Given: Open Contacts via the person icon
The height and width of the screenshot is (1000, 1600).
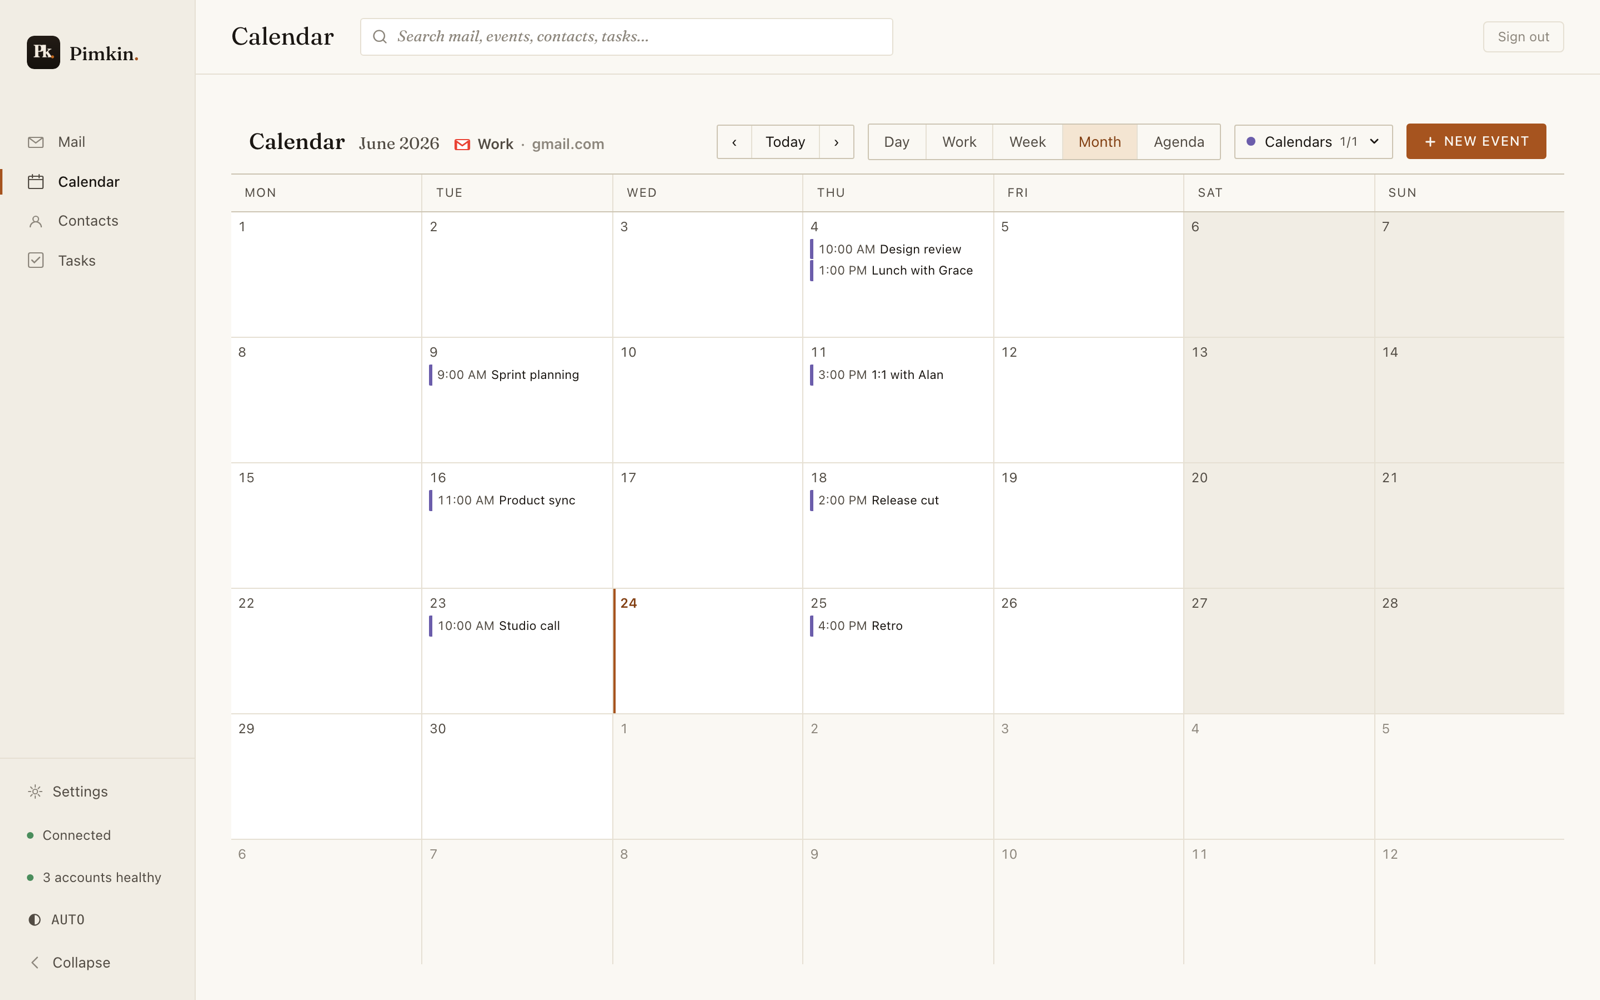Looking at the screenshot, I should tap(36, 221).
